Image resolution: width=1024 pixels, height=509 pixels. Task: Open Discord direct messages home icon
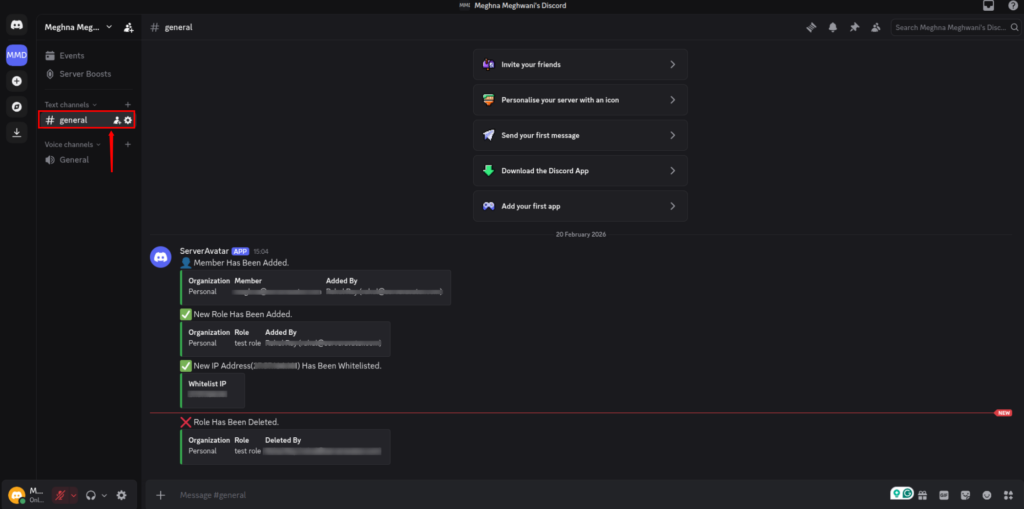17,25
